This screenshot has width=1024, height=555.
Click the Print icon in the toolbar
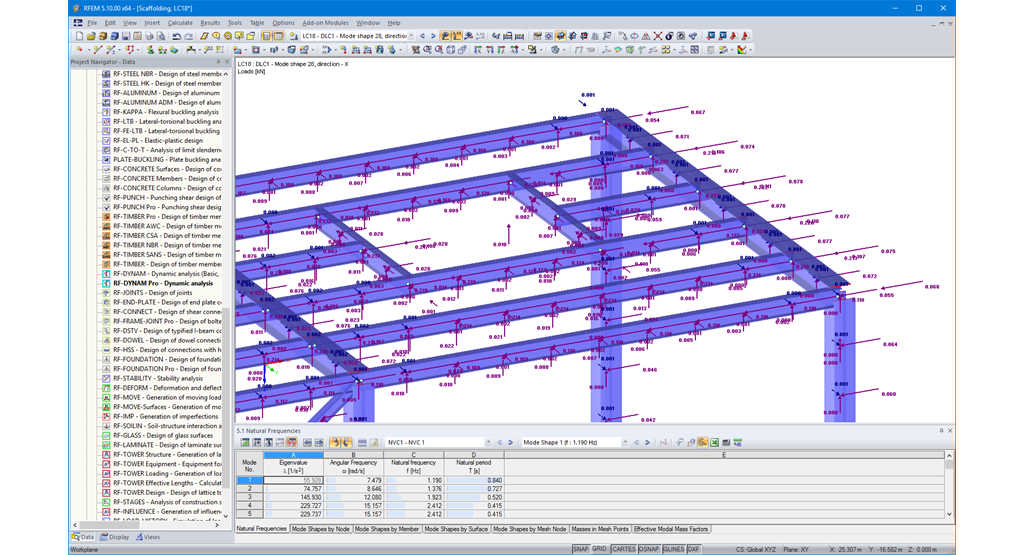pyautogui.click(x=149, y=36)
